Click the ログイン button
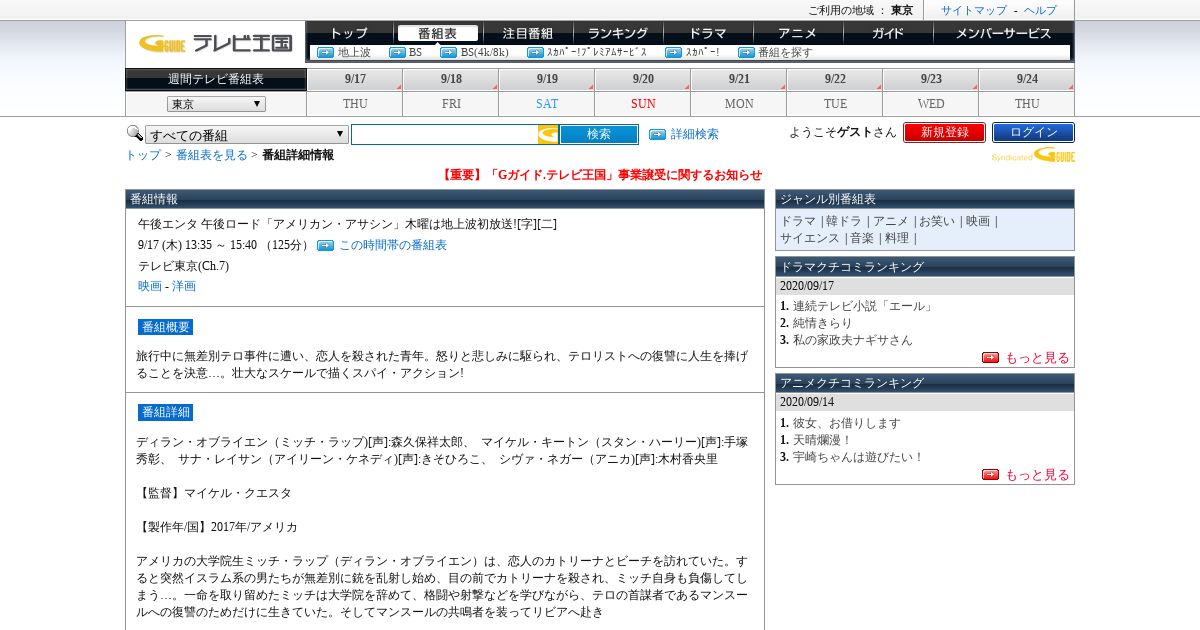 1033,132
